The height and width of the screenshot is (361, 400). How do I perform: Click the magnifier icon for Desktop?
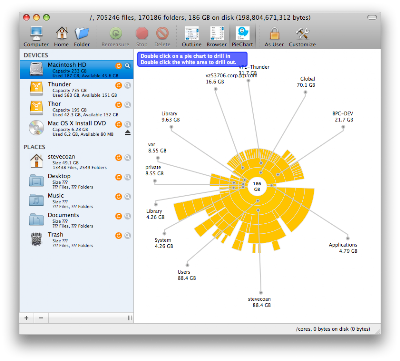click(x=127, y=177)
